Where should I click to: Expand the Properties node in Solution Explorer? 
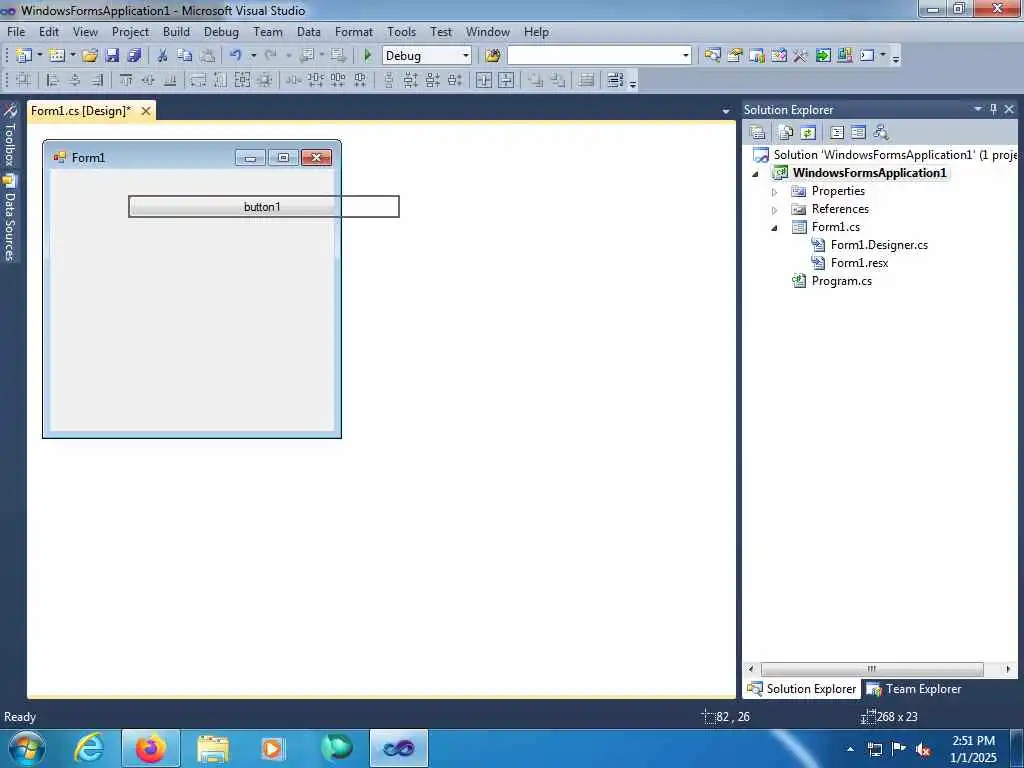775,192
